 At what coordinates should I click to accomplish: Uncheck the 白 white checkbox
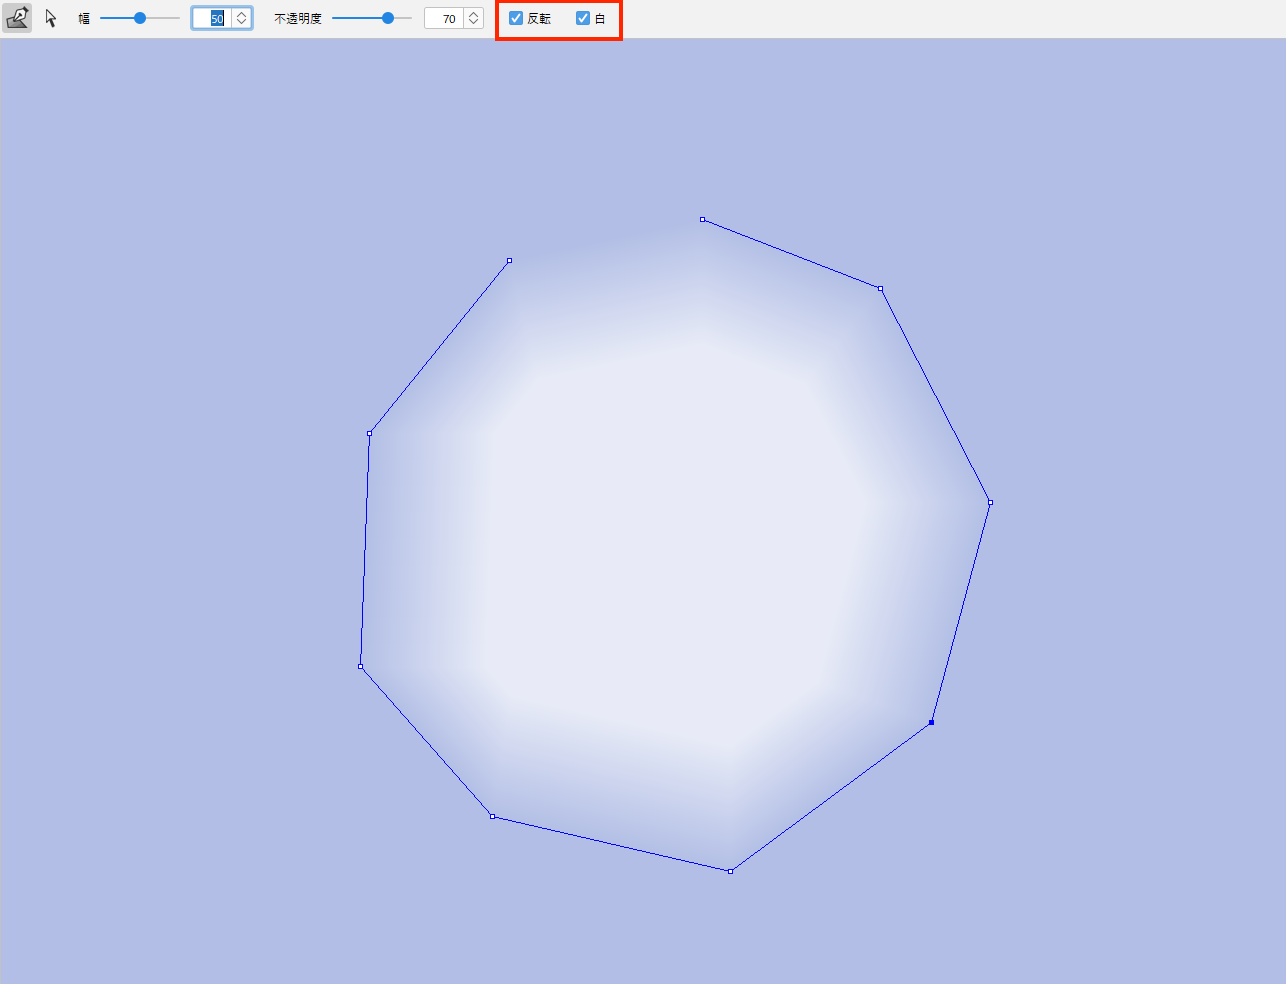(583, 18)
